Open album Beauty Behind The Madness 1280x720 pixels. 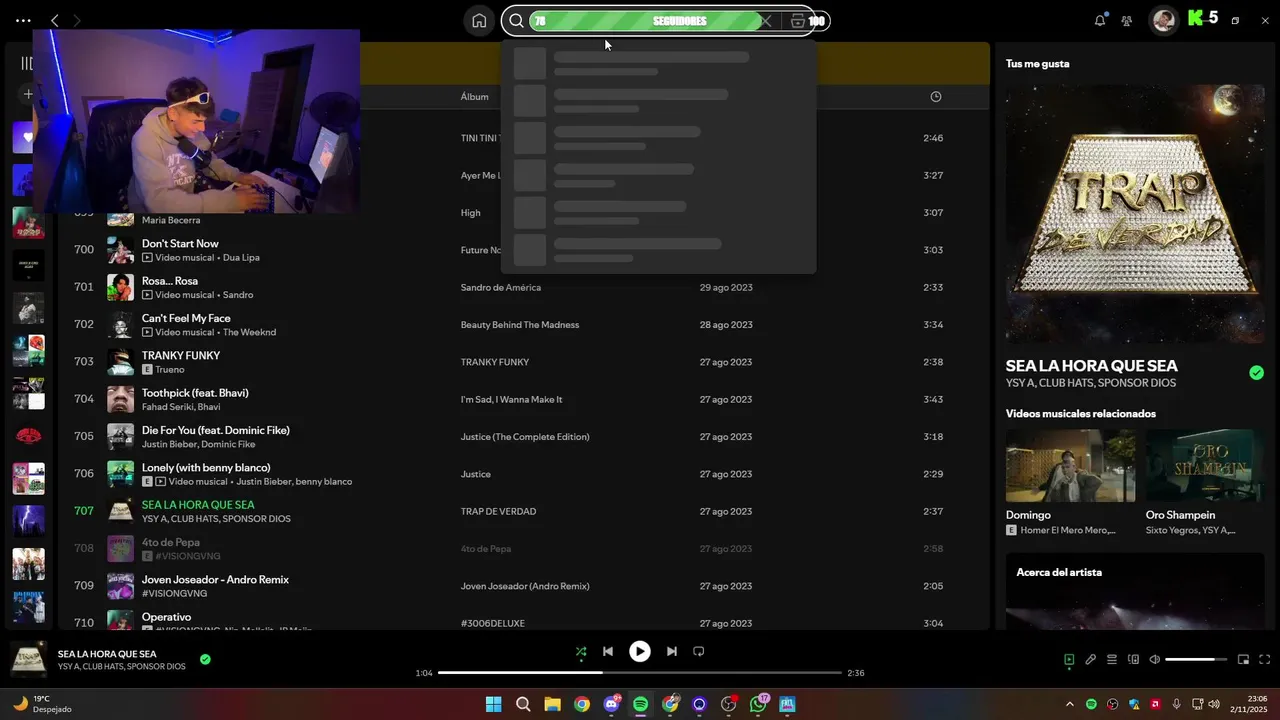coord(520,325)
